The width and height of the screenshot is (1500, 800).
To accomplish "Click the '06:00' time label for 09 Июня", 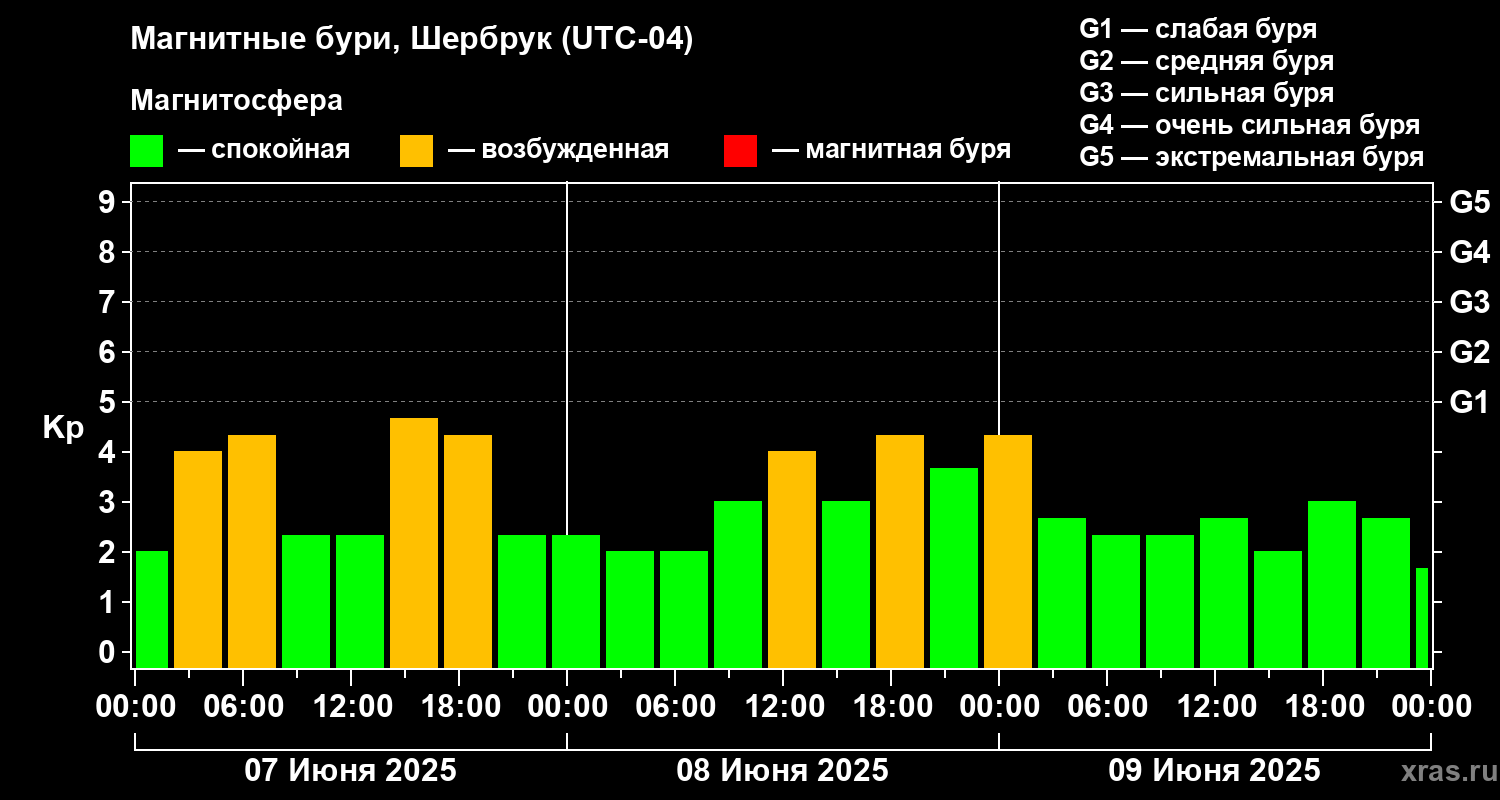I will click(1106, 706).
